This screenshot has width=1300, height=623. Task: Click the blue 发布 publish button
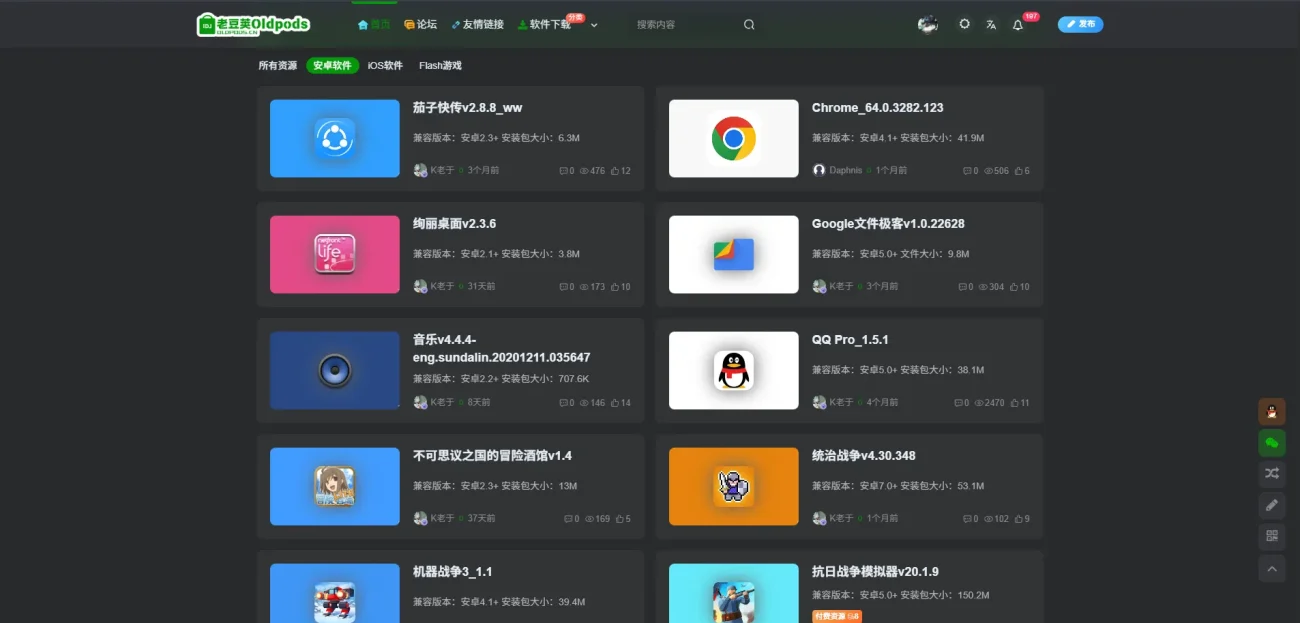[1080, 24]
